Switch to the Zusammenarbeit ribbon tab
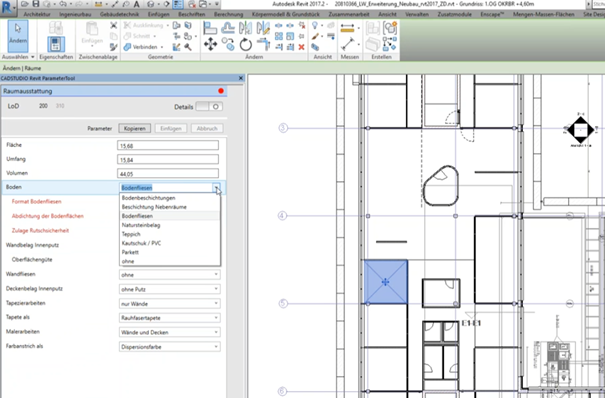The width and height of the screenshot is (605, 398). tap(349, 14)
